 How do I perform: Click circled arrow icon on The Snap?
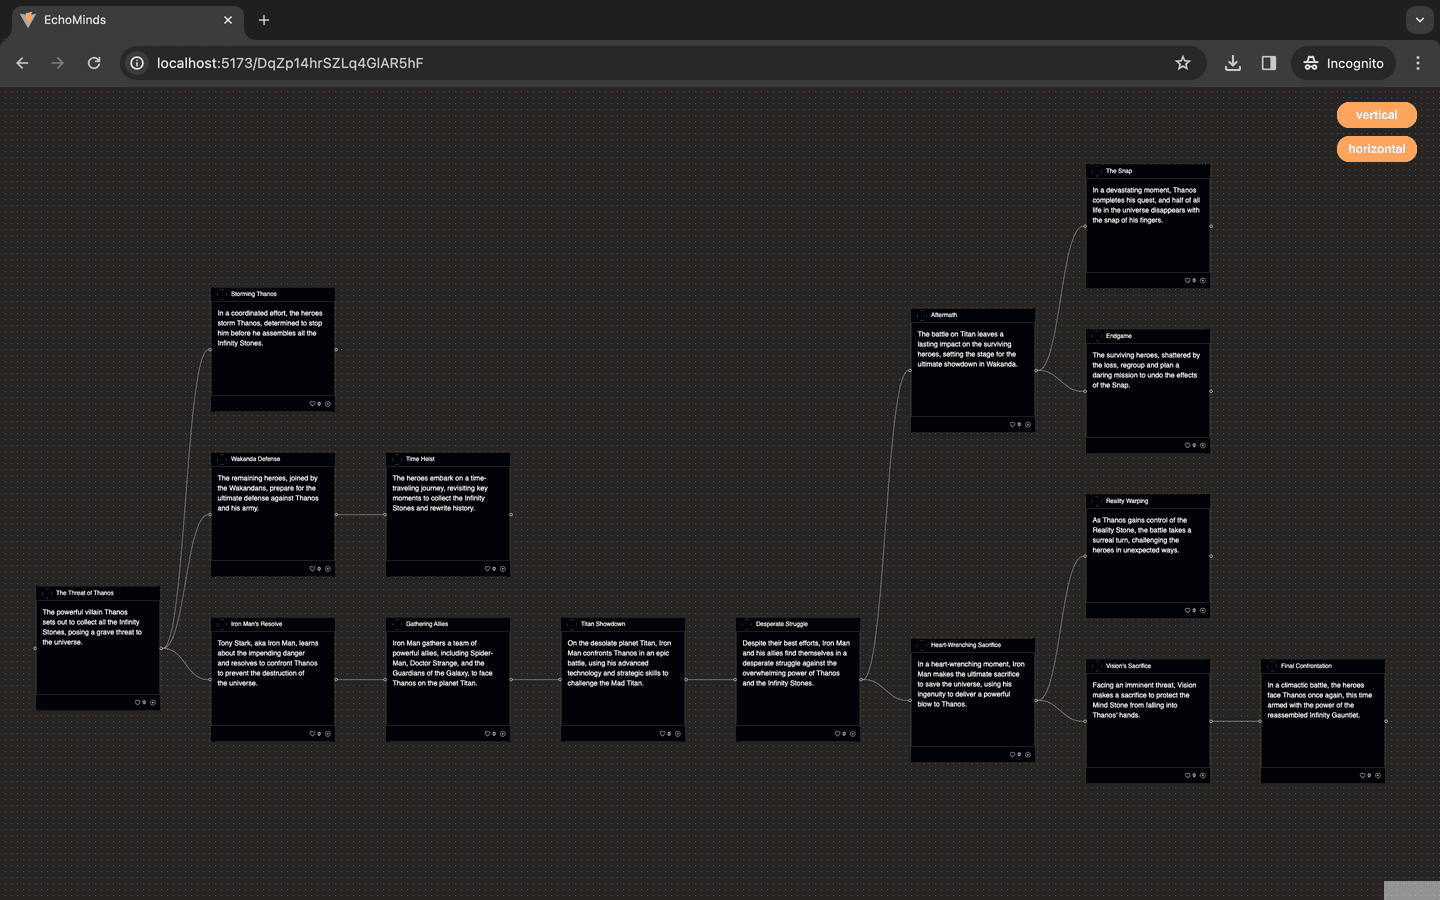pyautogui.click(x=1203, y=281)
